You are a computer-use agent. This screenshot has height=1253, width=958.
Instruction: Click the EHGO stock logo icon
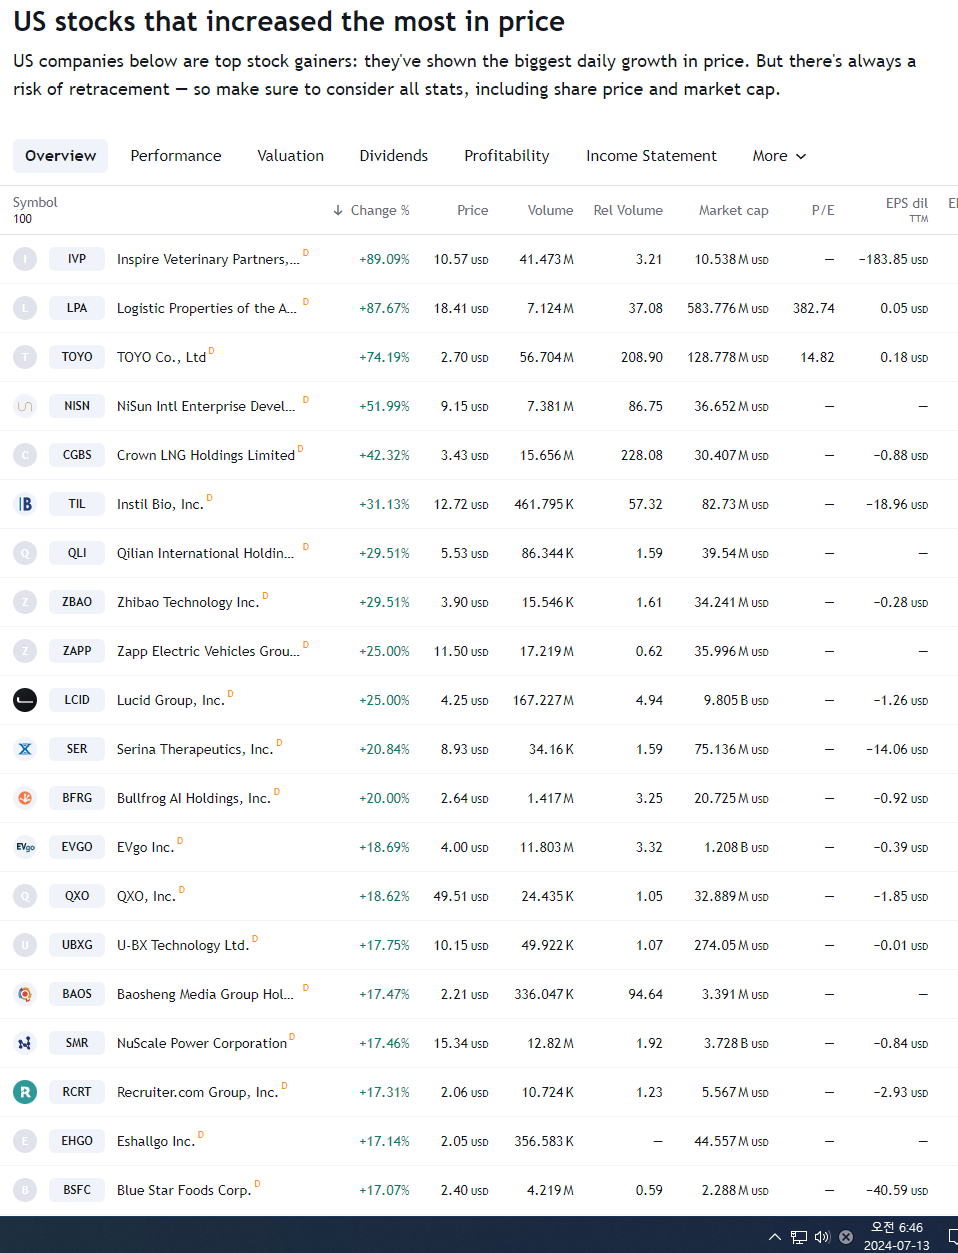pyautogui.click(x=25, y=1141)
